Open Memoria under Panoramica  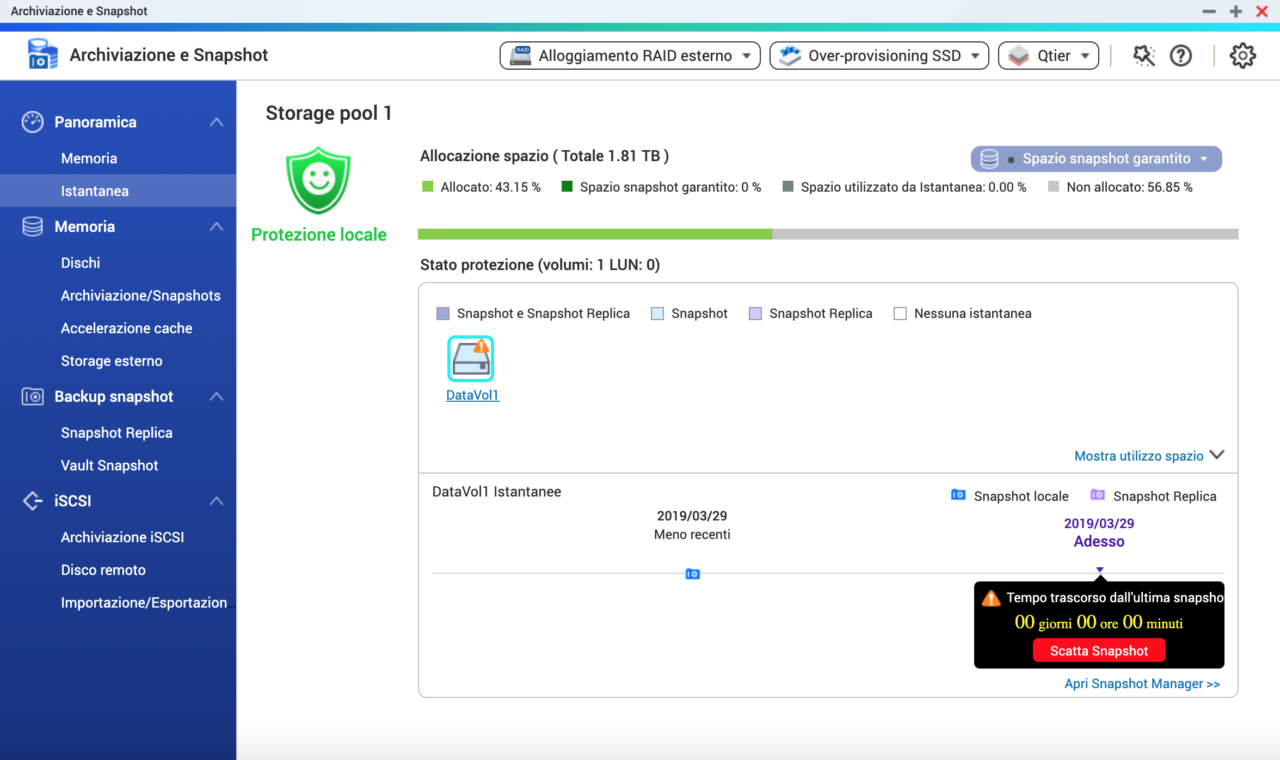pyautogui.click(x=89, y=158)
